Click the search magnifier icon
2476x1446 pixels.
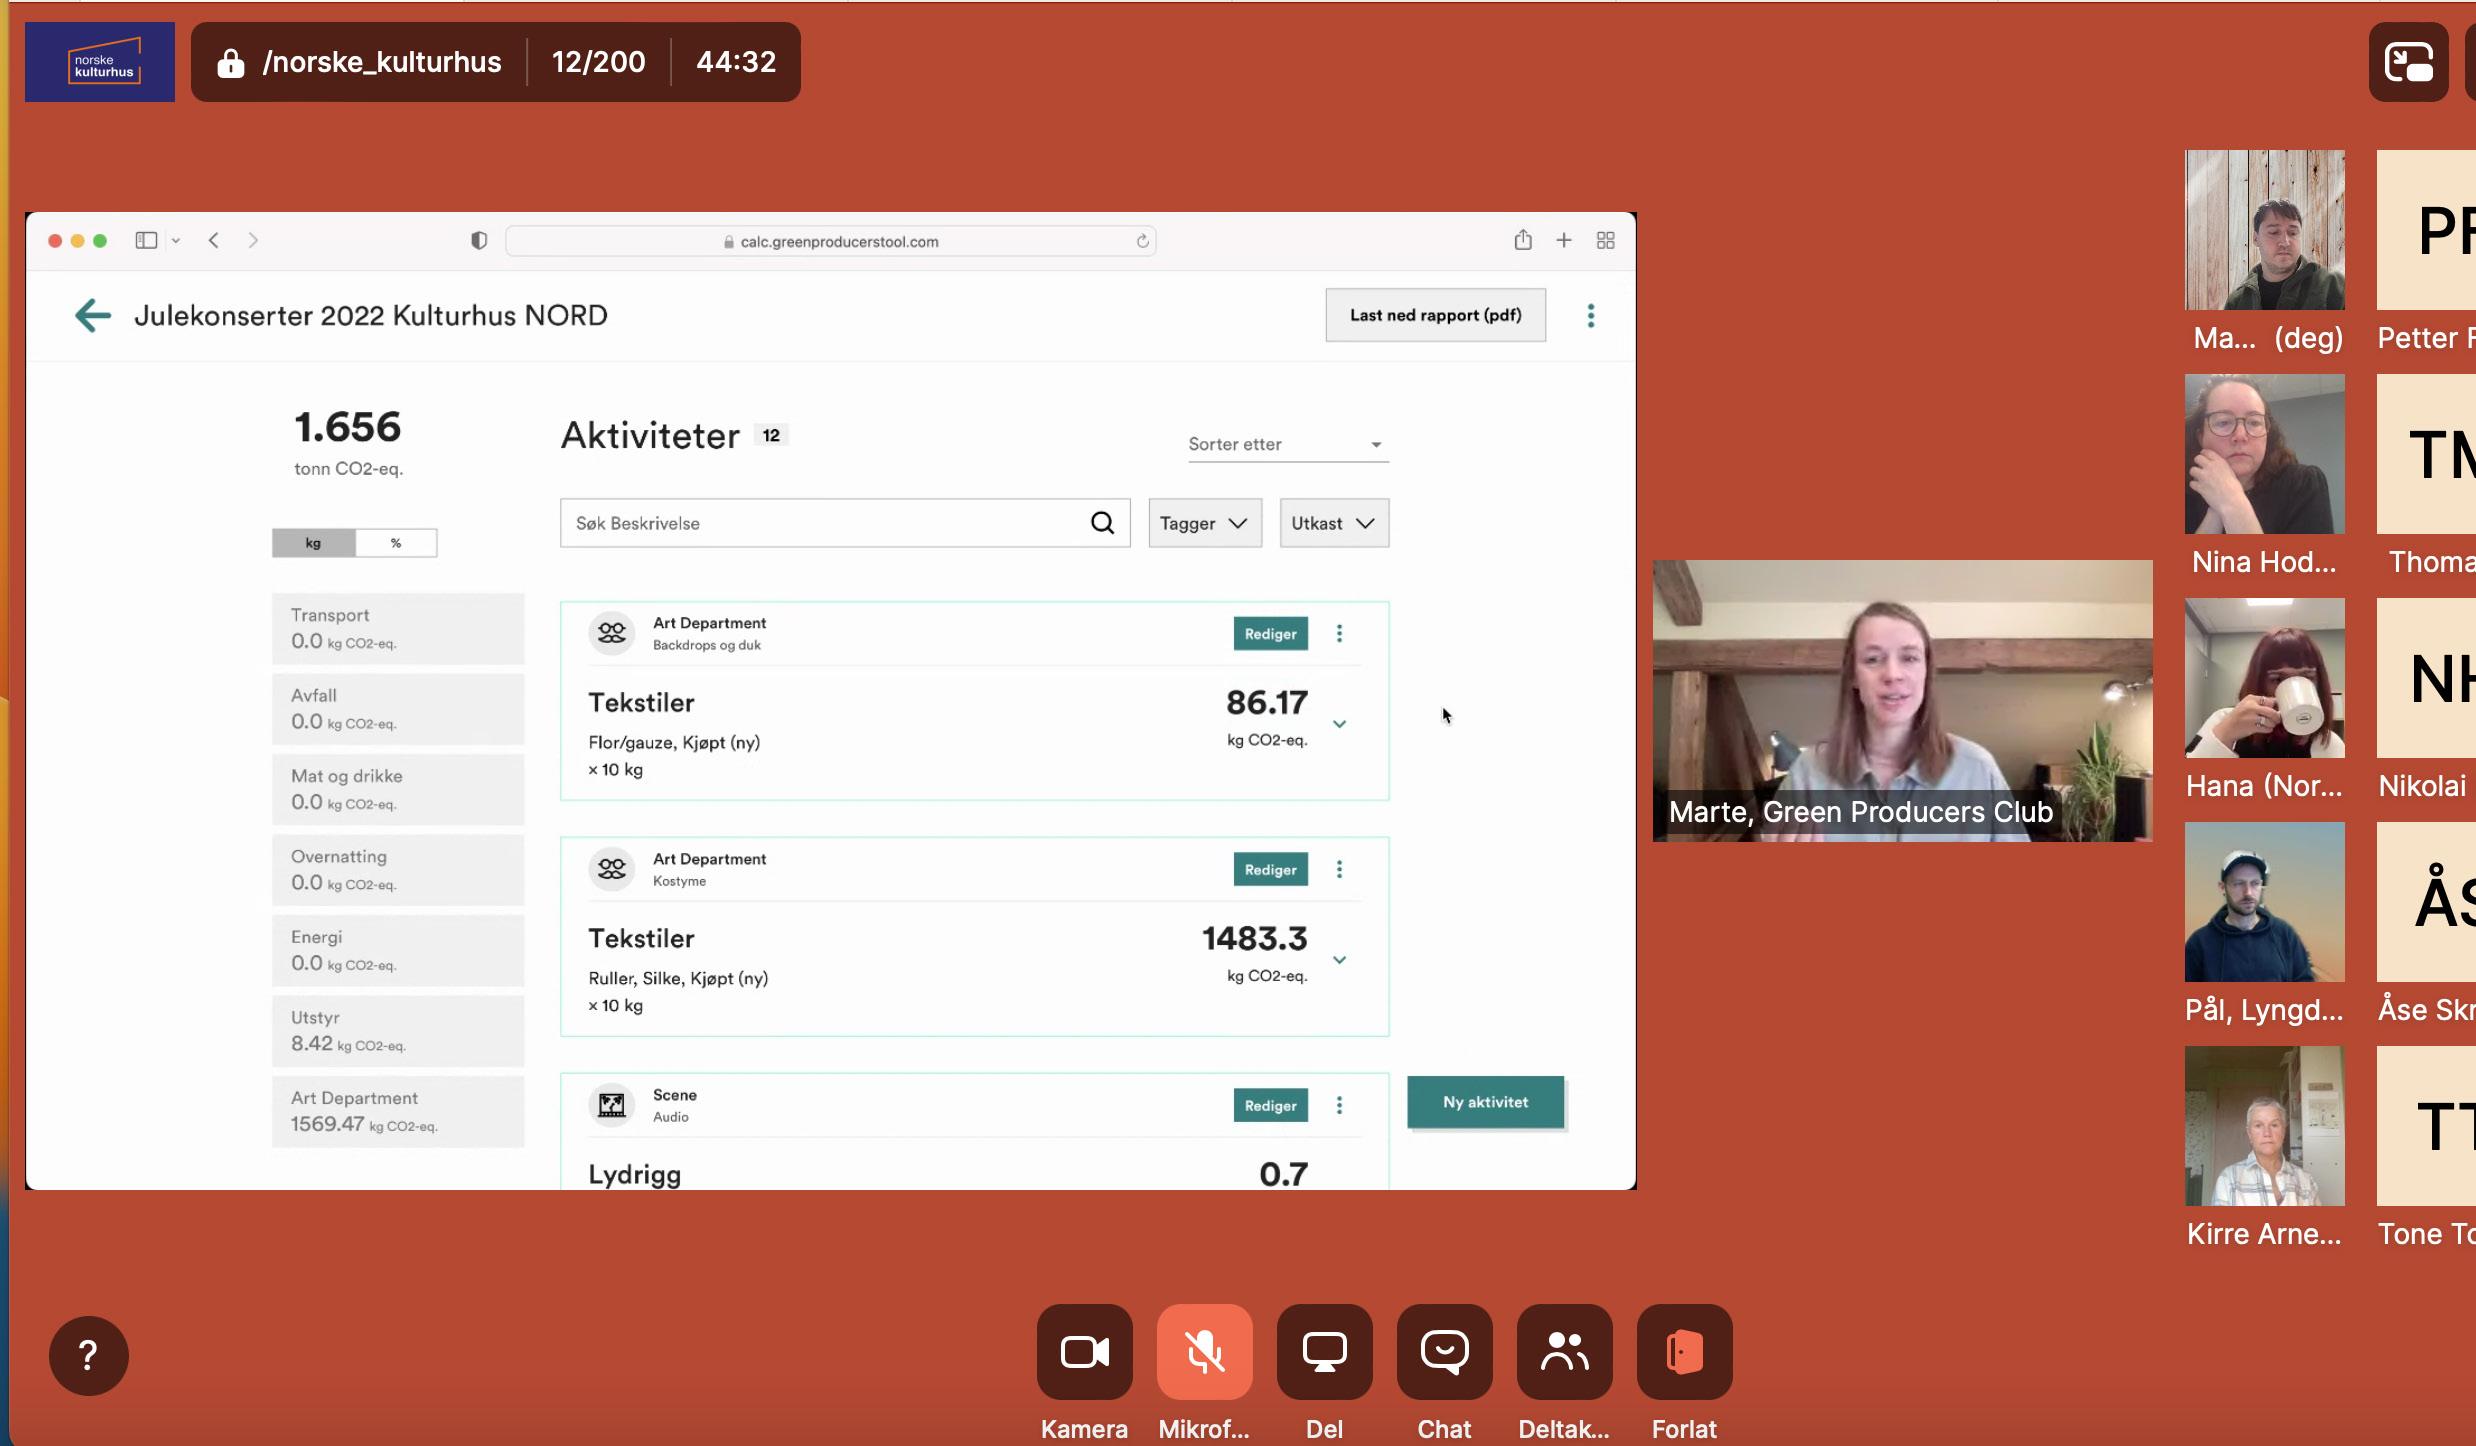(1102, 523)
